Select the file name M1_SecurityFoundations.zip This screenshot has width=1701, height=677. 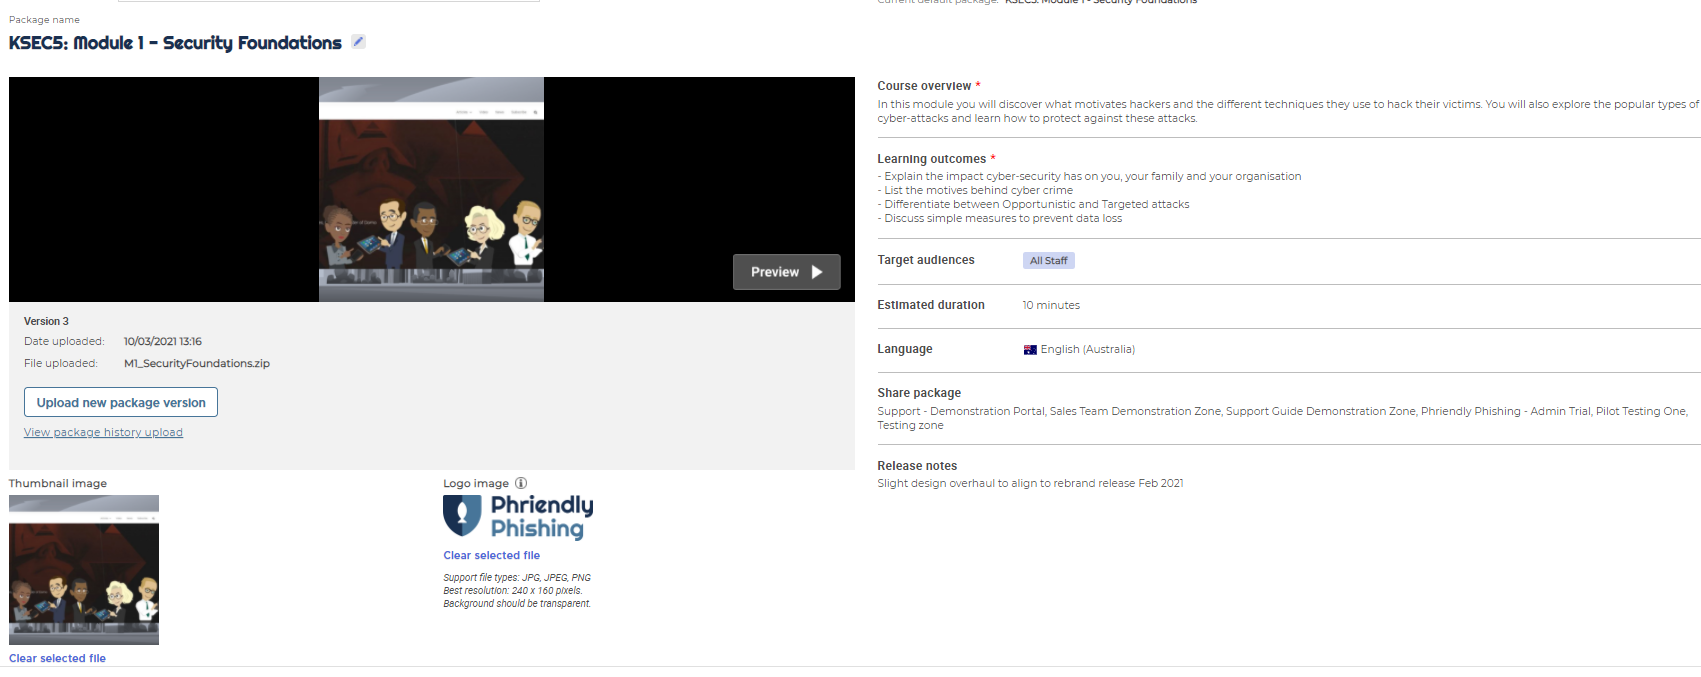pyautogui.click(x=197, y=364)
